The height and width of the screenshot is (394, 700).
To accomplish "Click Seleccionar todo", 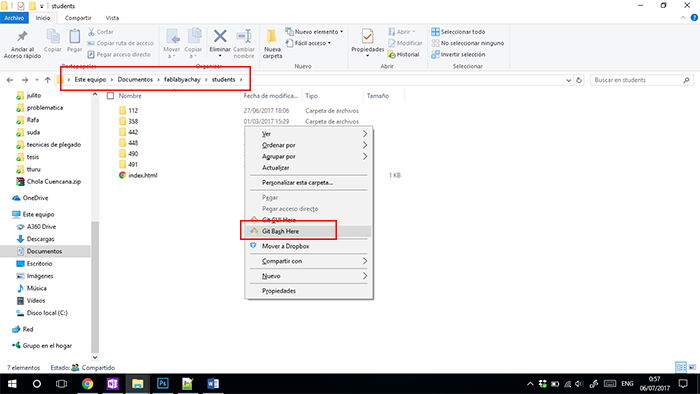I will pos(458,32).
